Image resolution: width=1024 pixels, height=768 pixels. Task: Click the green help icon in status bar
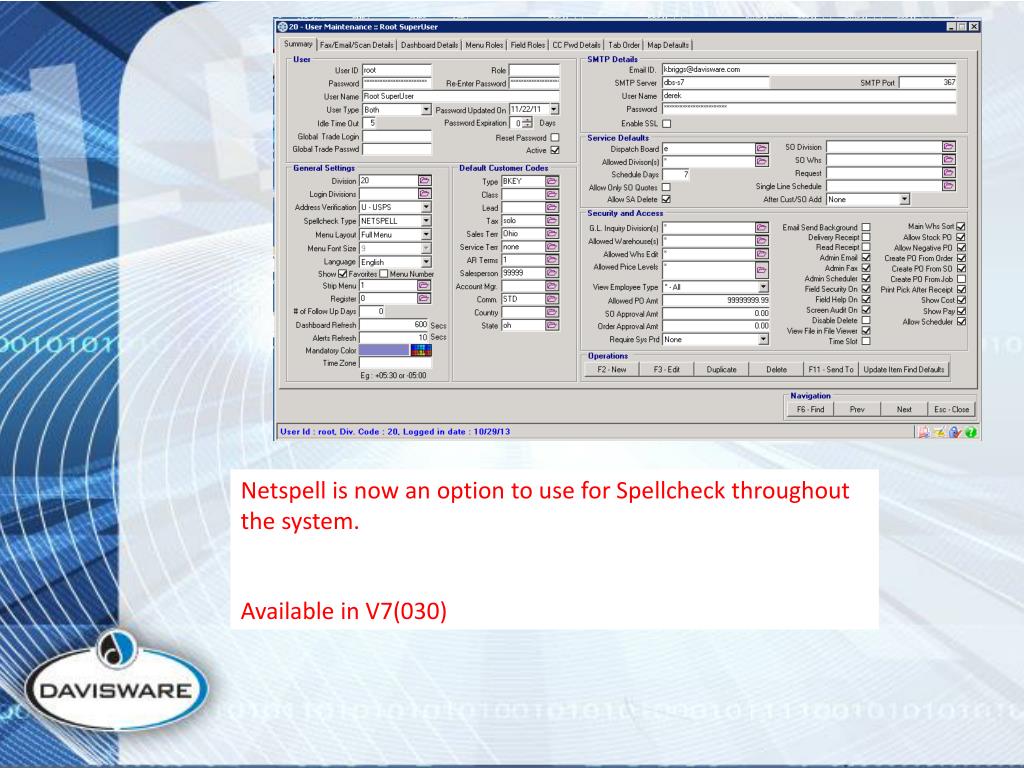click(x=970, y=432)
